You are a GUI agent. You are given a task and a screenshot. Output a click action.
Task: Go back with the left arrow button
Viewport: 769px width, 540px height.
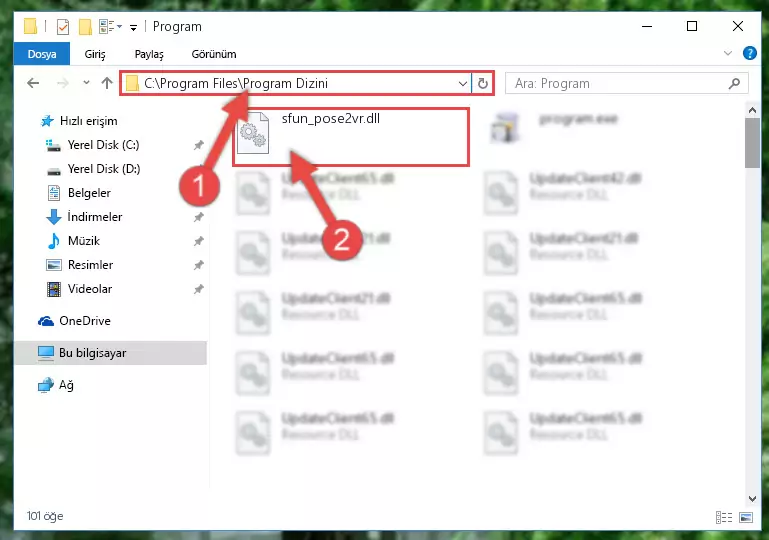pyautogui.click(x=33, y=83)
